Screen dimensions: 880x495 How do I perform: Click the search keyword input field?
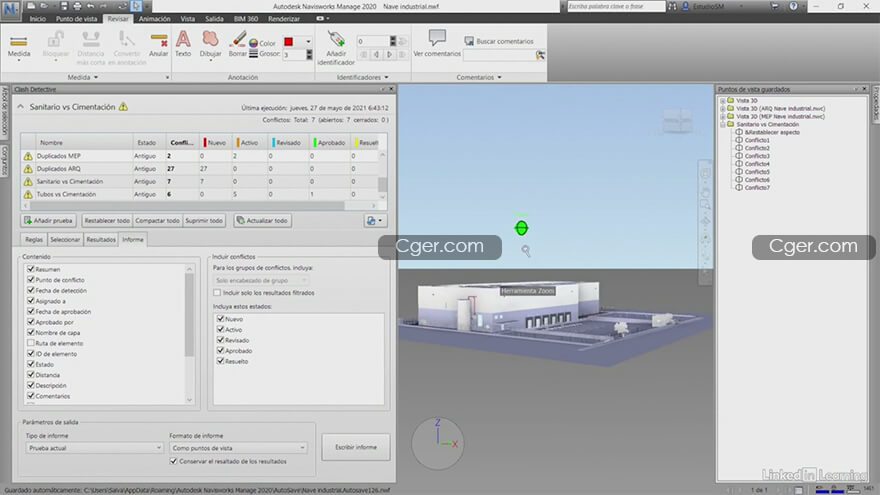[x=616, y=6]
